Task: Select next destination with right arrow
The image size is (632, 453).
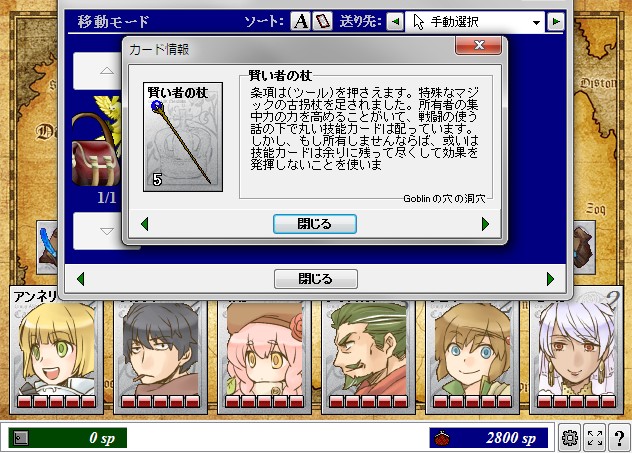Action: tap(555, 21)
